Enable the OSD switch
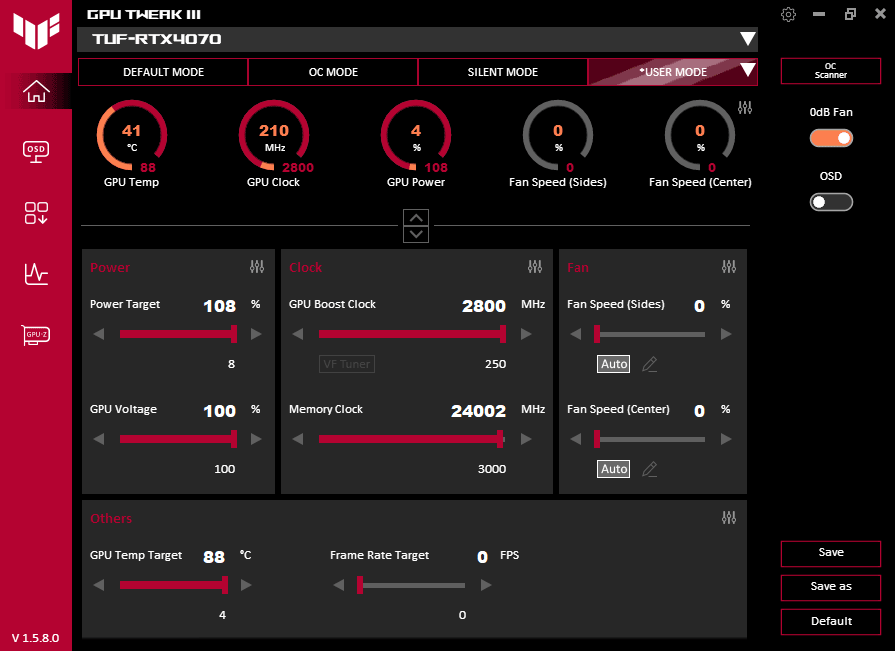Viewport: 895px width, 651px height. (831, 202)
